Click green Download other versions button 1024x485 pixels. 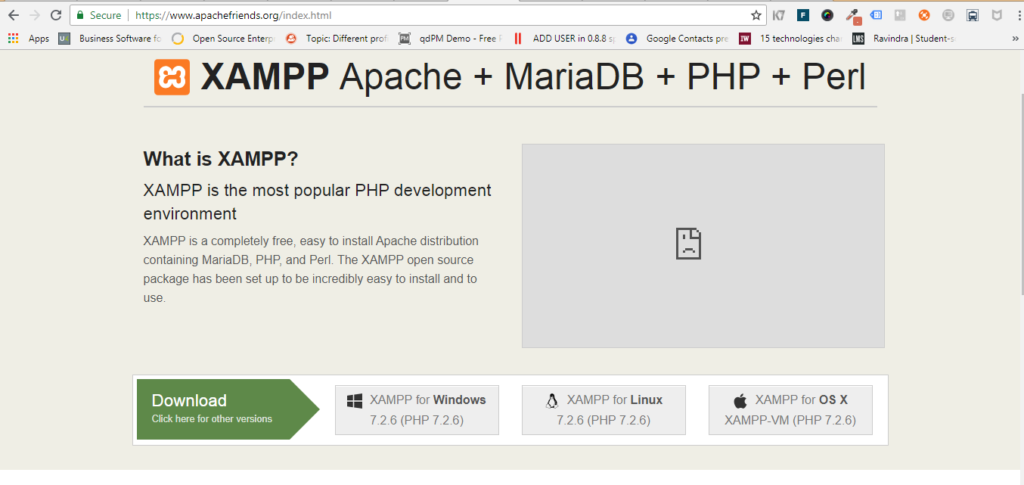(227, 409)
